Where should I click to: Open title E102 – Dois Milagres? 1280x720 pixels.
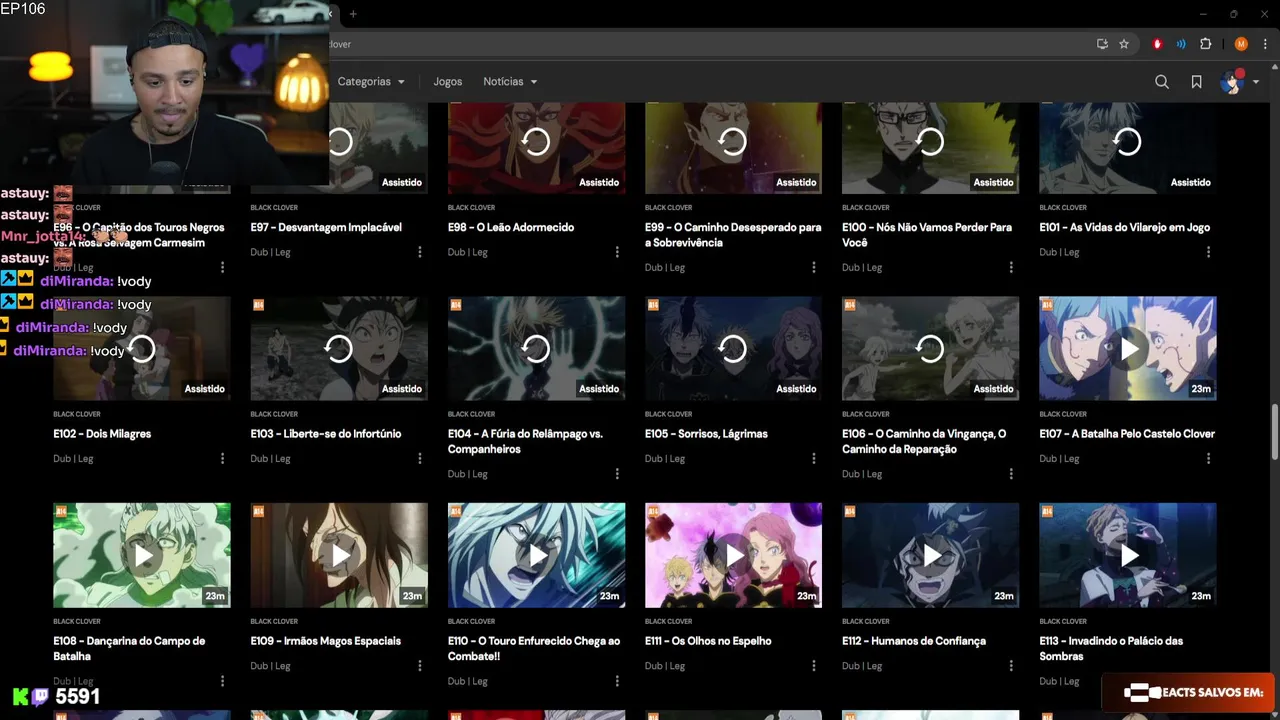coord(102,434)
